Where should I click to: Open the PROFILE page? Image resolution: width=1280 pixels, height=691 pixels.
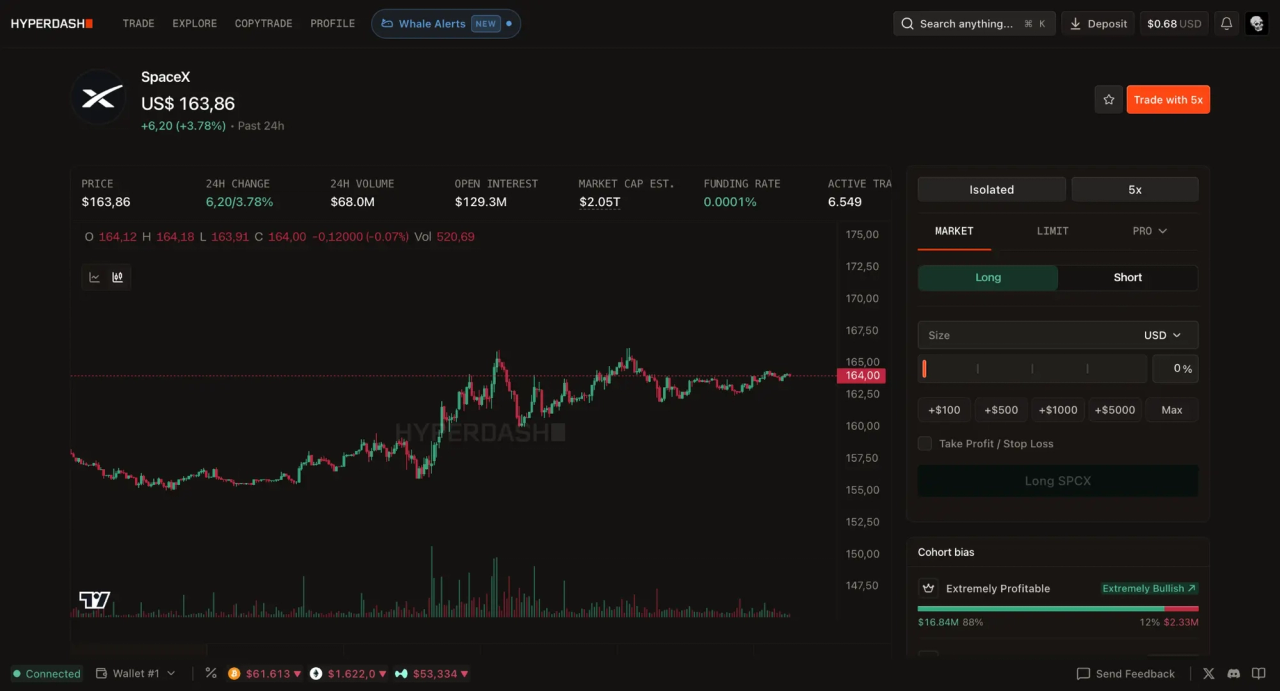332,23
